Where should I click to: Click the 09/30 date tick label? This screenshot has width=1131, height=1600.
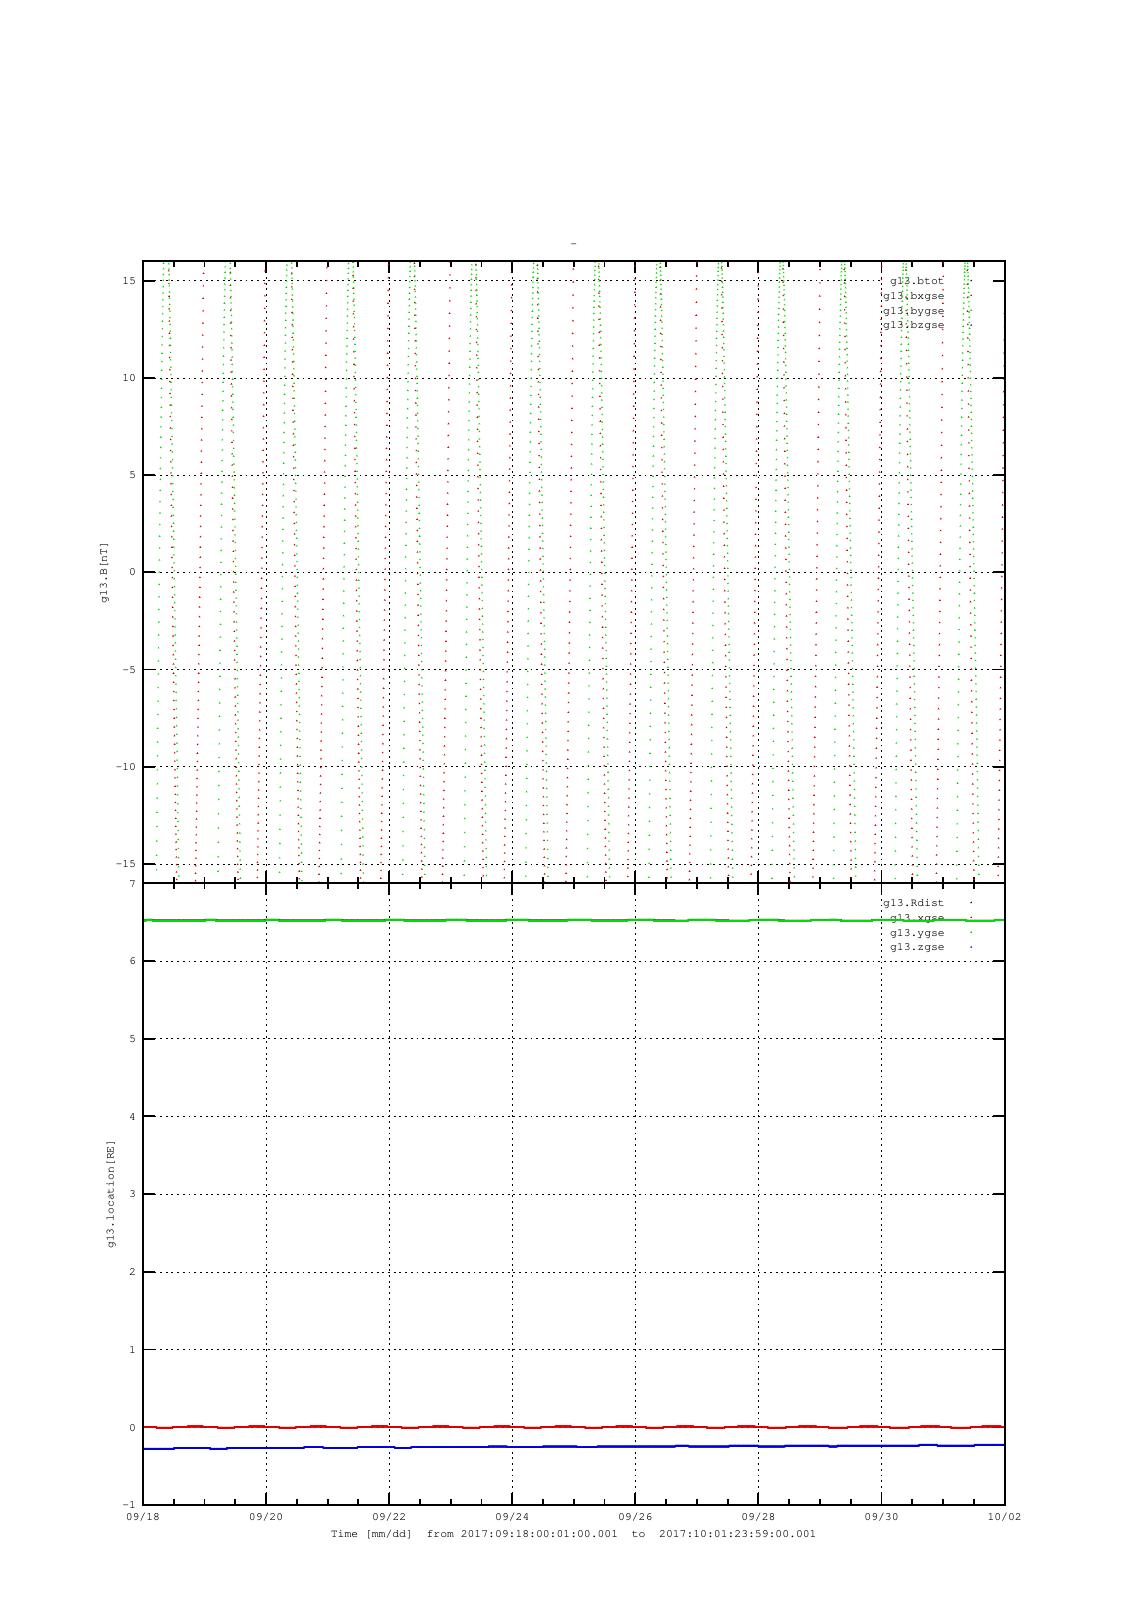click(881, 1517)
